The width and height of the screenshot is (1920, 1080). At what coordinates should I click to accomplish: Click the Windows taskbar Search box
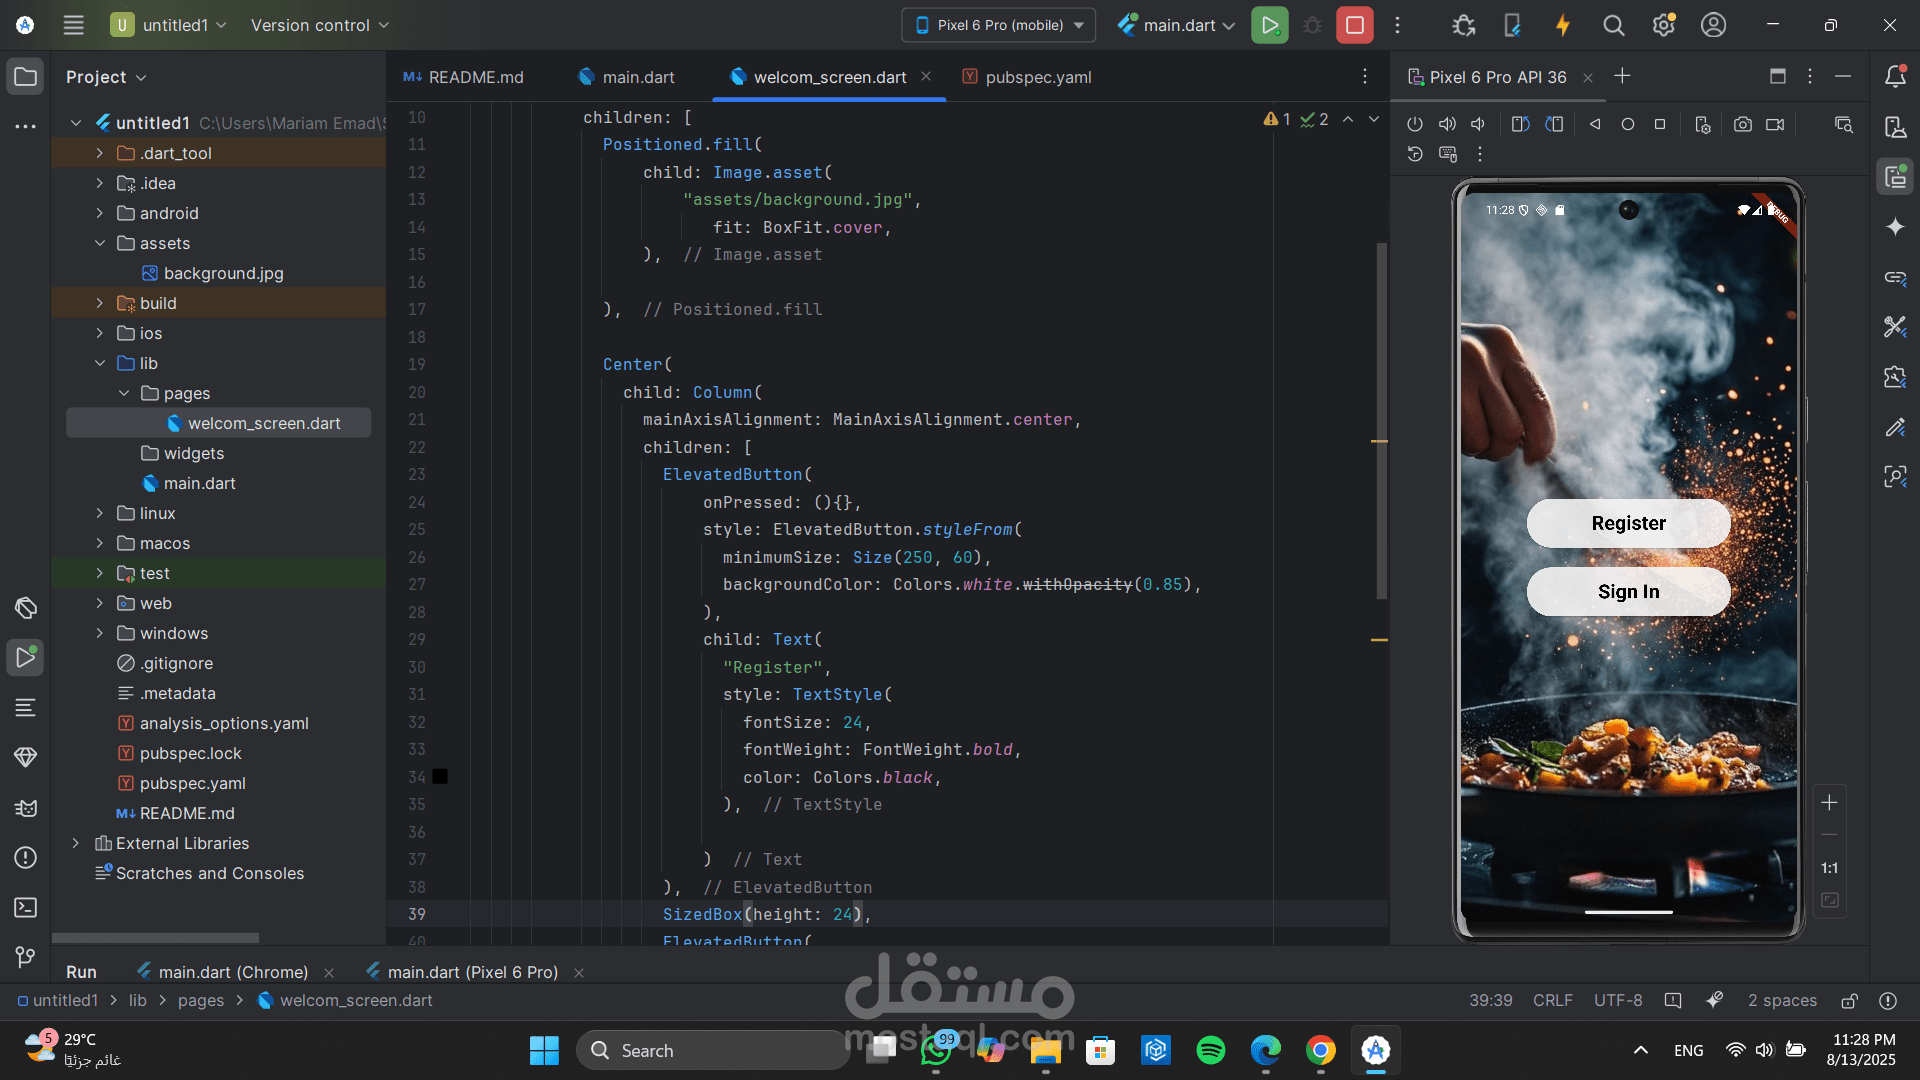click(713, 1050)
